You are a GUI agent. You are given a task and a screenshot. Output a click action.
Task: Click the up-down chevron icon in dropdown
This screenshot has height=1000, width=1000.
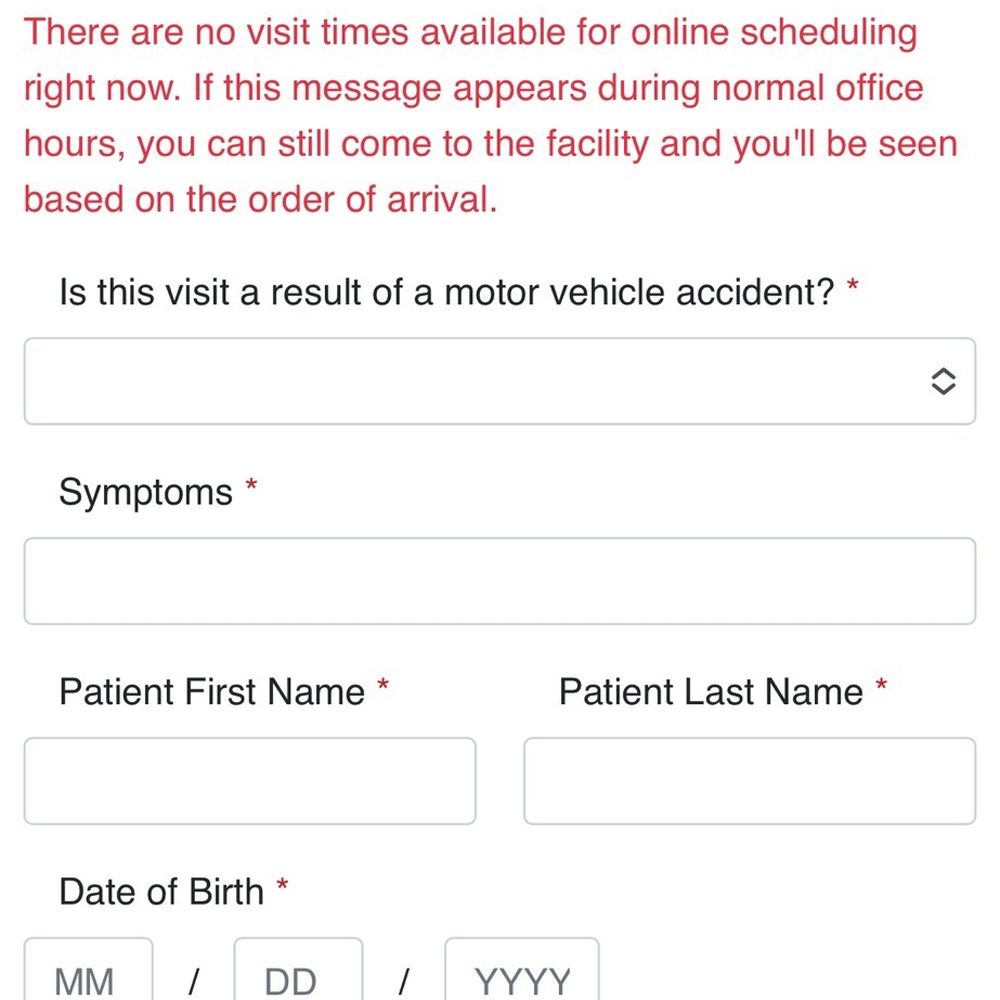(x=943, y=381)
